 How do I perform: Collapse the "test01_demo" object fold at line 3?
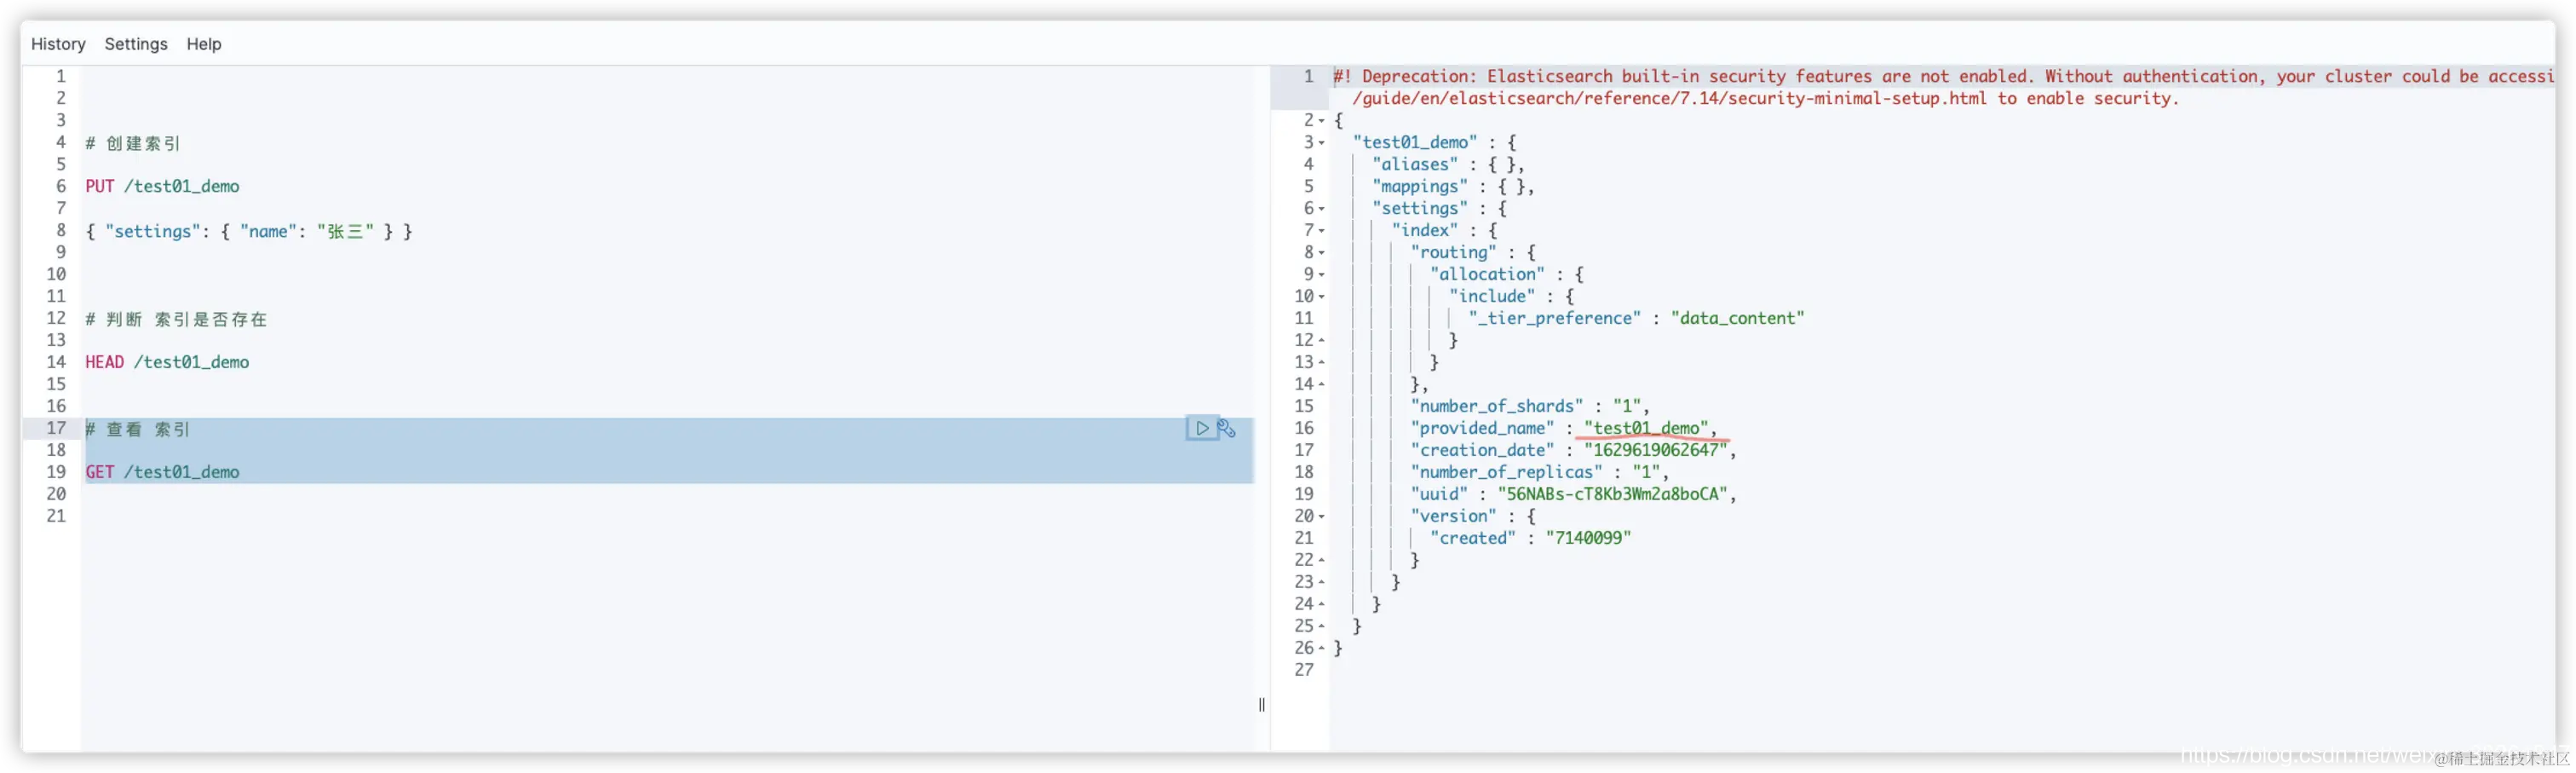(1321, 143)
